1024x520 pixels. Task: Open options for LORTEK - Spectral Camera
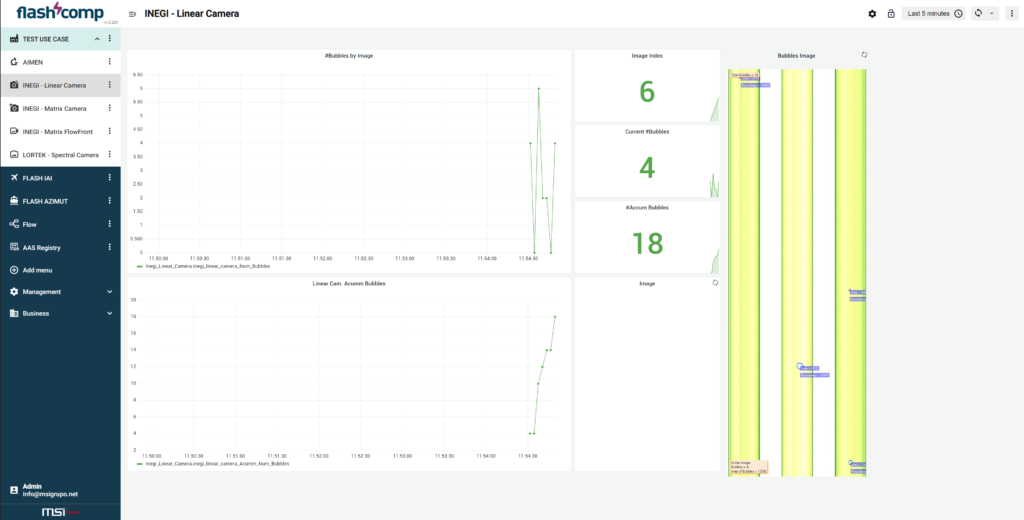pos(110,155)
